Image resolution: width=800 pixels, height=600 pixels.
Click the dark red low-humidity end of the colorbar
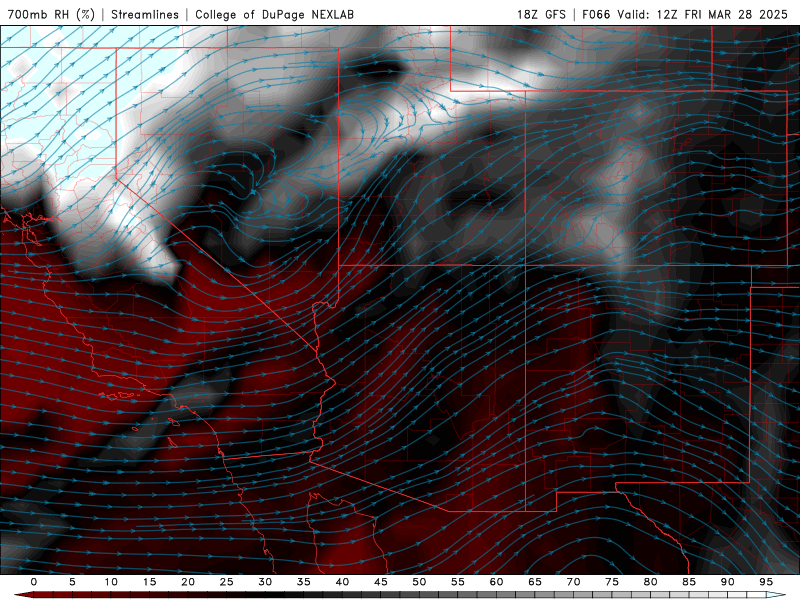[x=23, y=595]
